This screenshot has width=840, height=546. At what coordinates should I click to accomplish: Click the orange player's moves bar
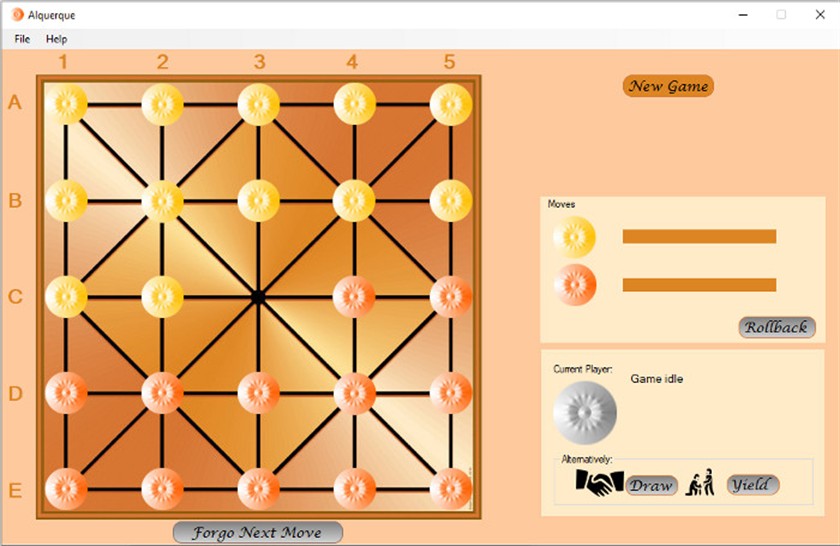pos(699,285)
